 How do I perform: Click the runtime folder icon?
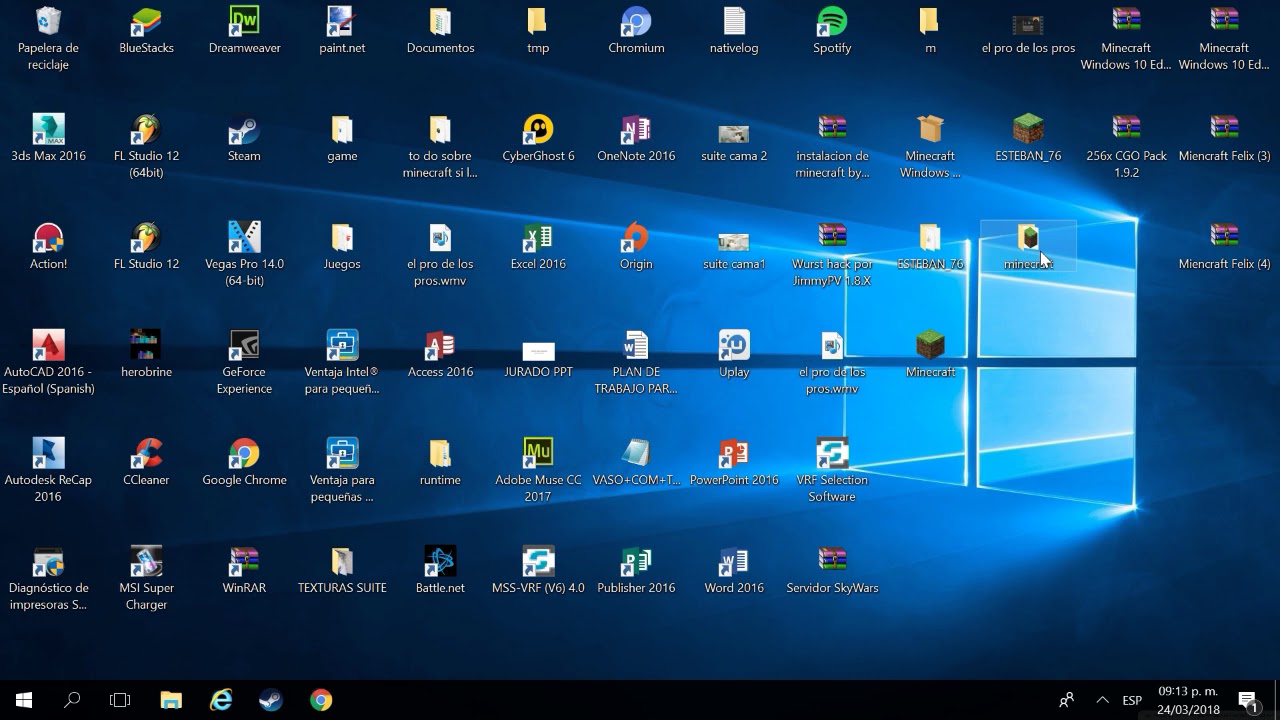(440, 462)
